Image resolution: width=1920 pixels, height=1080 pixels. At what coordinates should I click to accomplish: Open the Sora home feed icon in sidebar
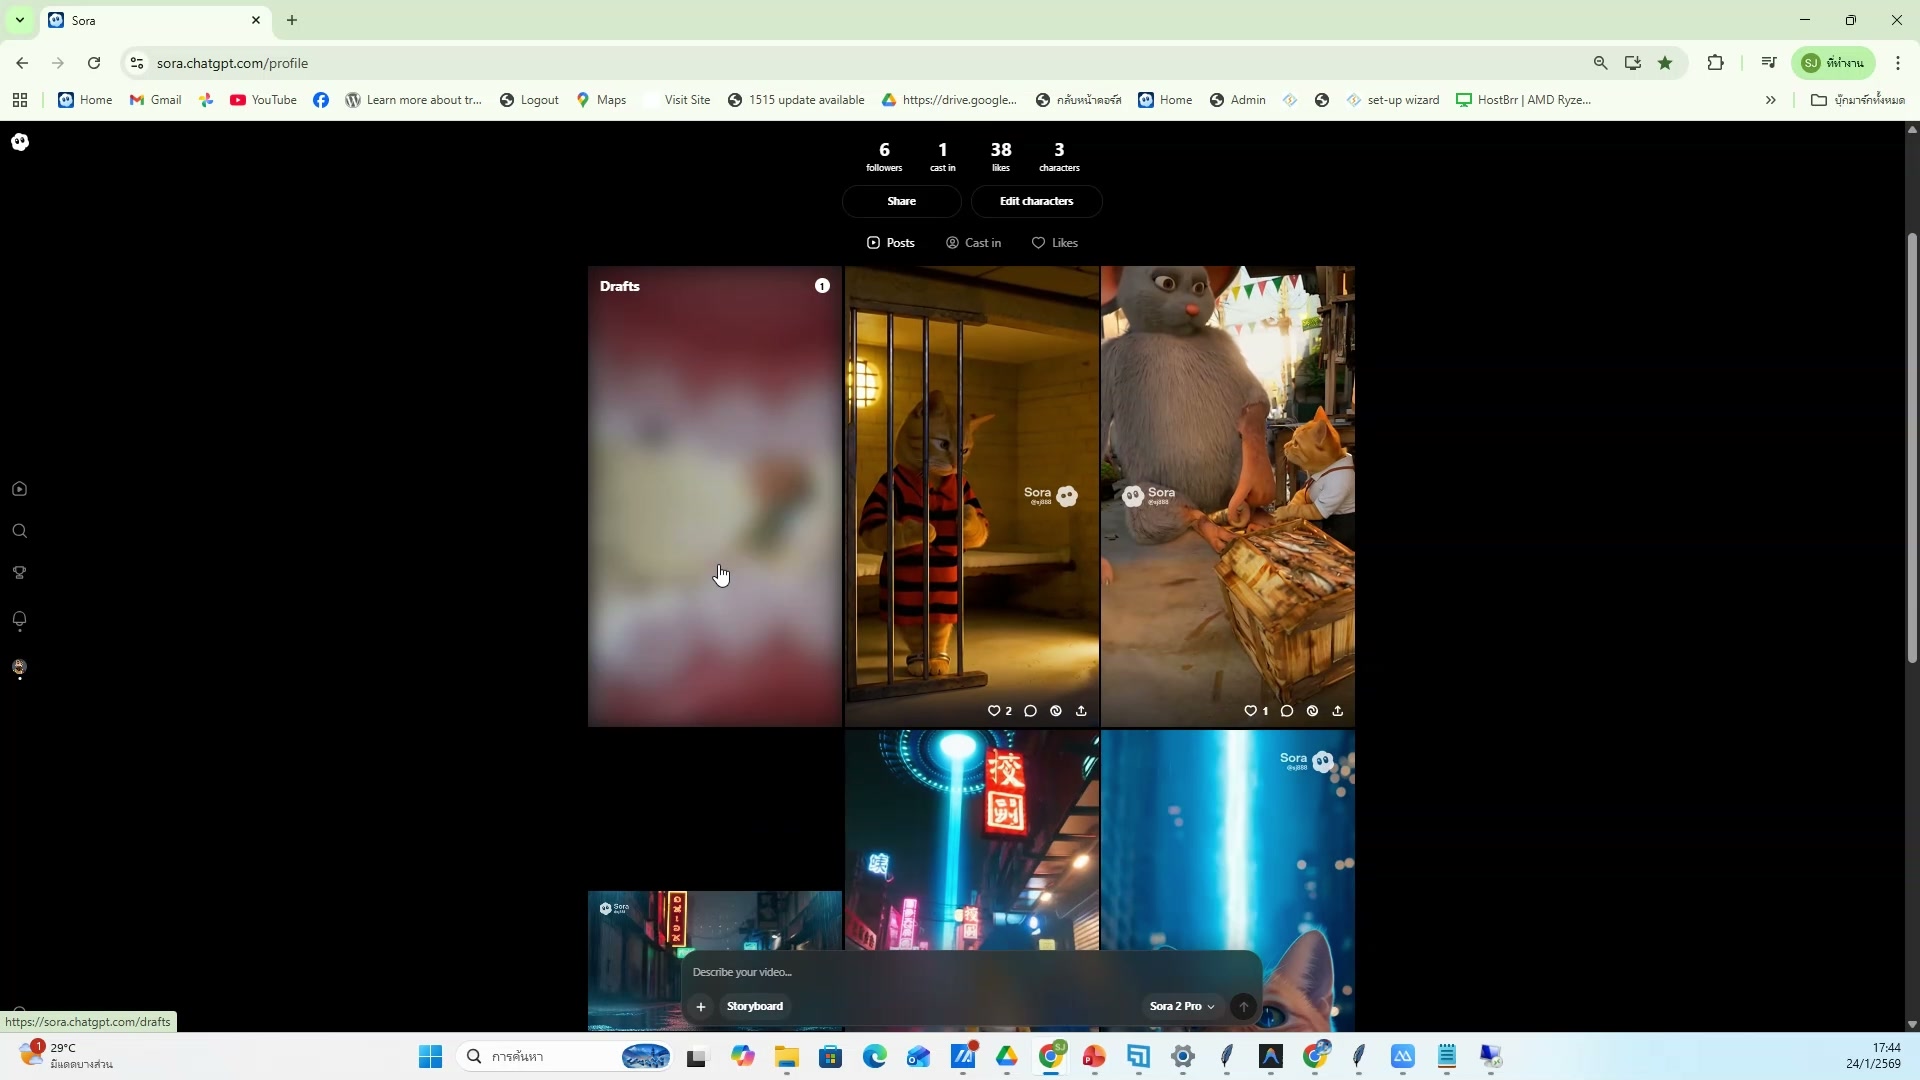click(19, 489)
